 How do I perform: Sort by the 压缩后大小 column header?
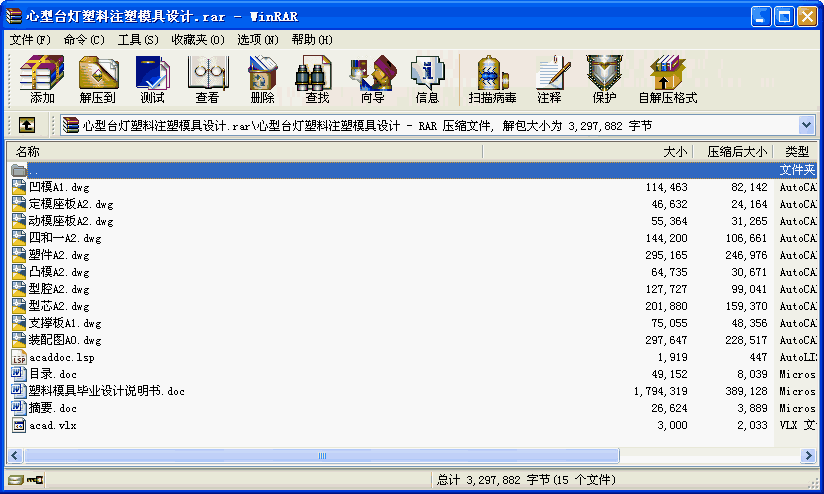(x=733, y=152)
